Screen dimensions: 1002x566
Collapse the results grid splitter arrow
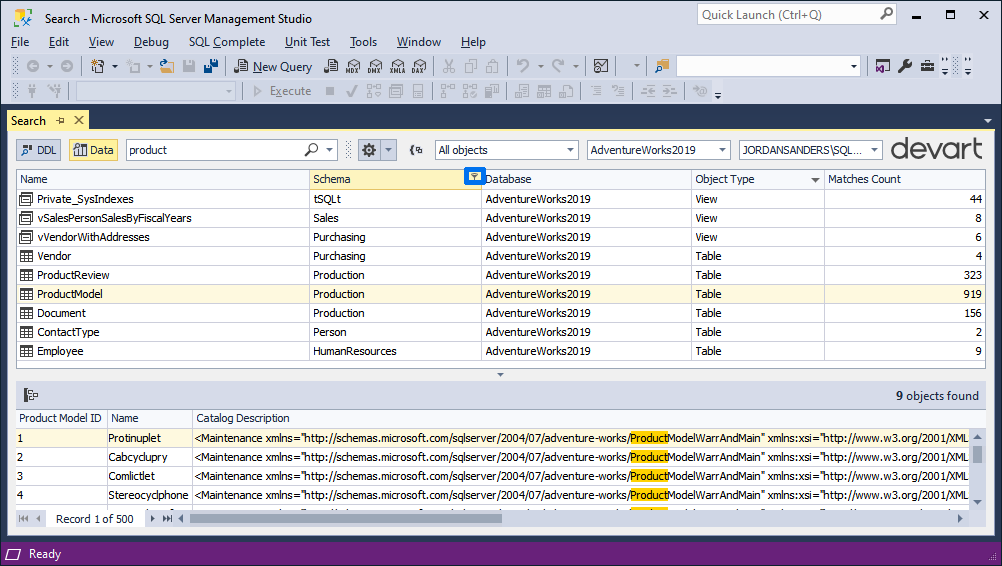[x=500, y=375]
